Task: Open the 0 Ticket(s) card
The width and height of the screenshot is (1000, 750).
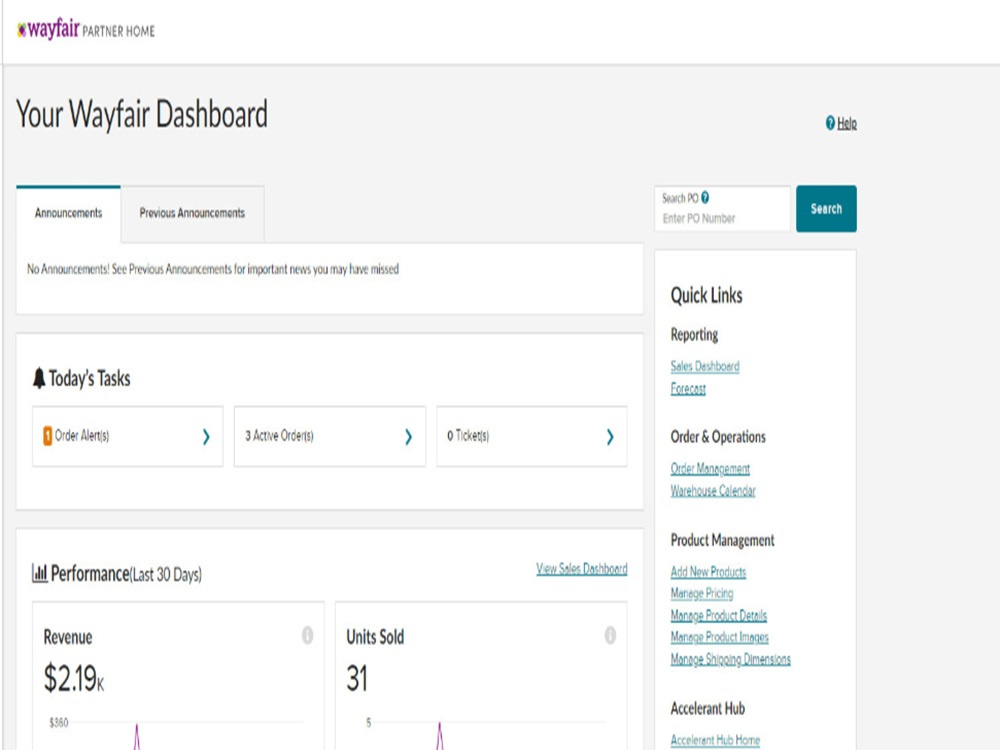Action: click(532, 436)
